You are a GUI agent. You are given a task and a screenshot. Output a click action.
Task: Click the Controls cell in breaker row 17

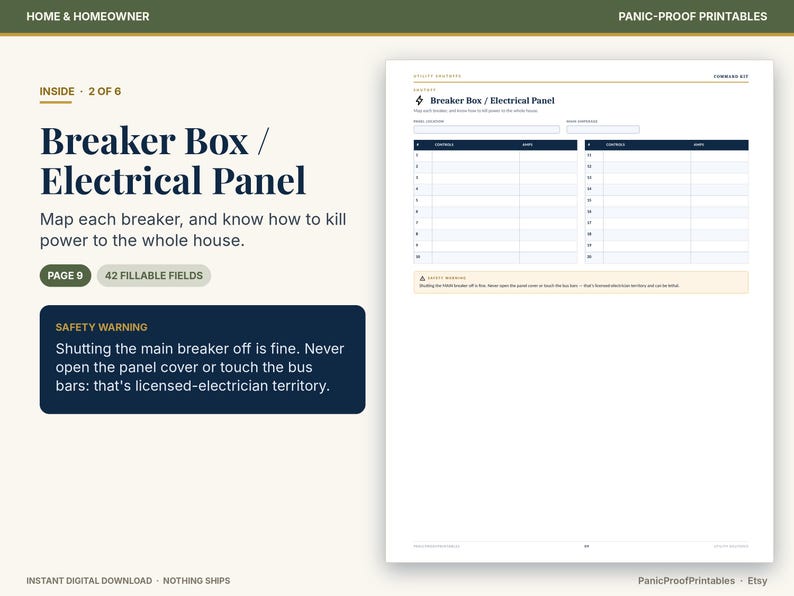pos(647,223)
